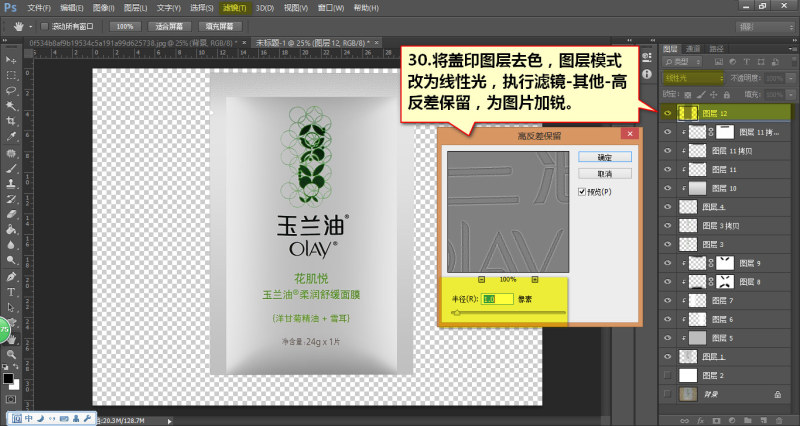This screenshot has height=426, width=800.
Task: Select the Magic Wand tool
Action: (x=11, y=106)
